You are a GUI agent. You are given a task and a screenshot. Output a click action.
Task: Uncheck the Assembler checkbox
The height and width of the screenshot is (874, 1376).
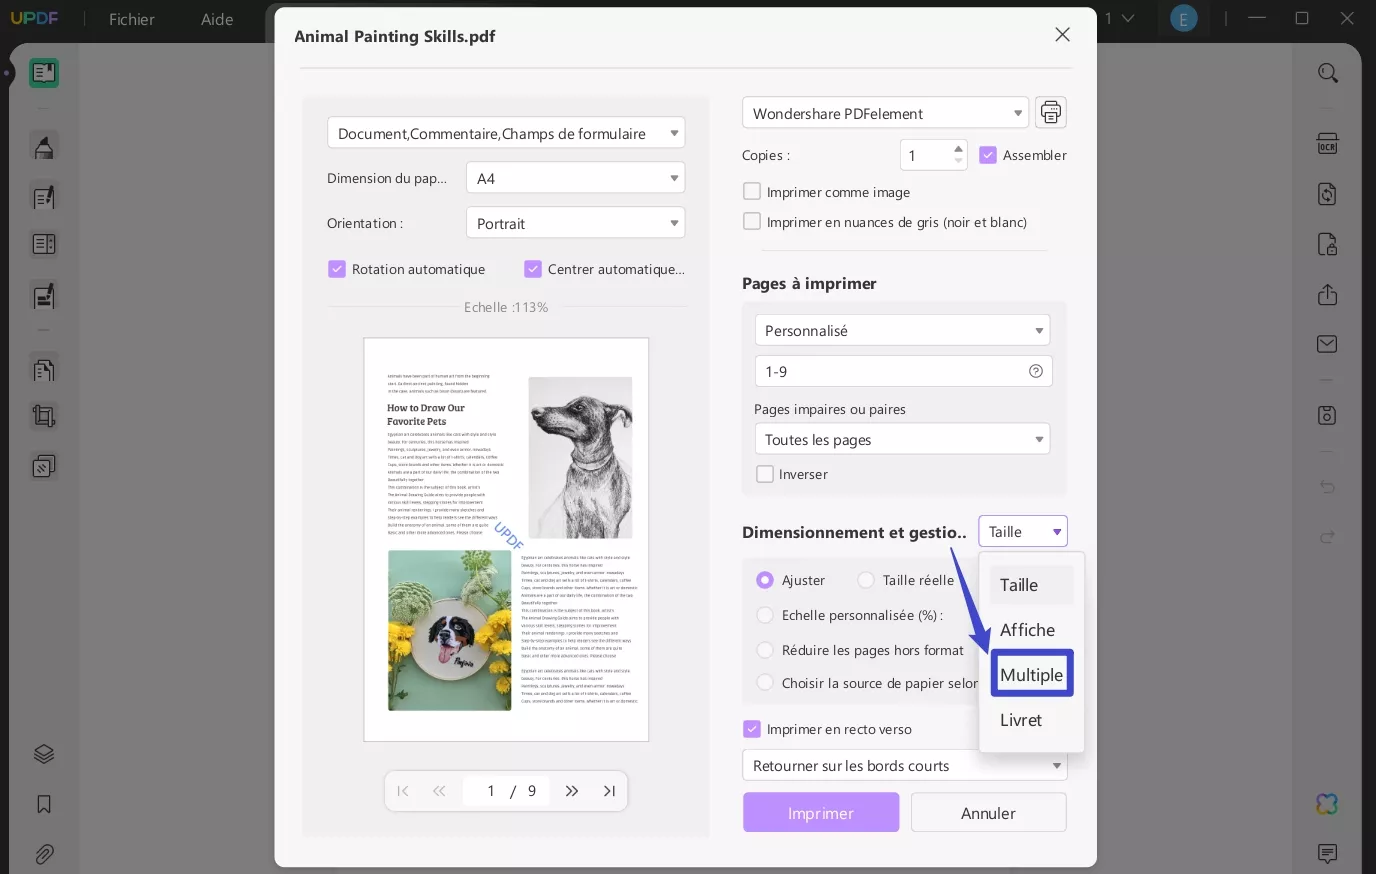988,155
